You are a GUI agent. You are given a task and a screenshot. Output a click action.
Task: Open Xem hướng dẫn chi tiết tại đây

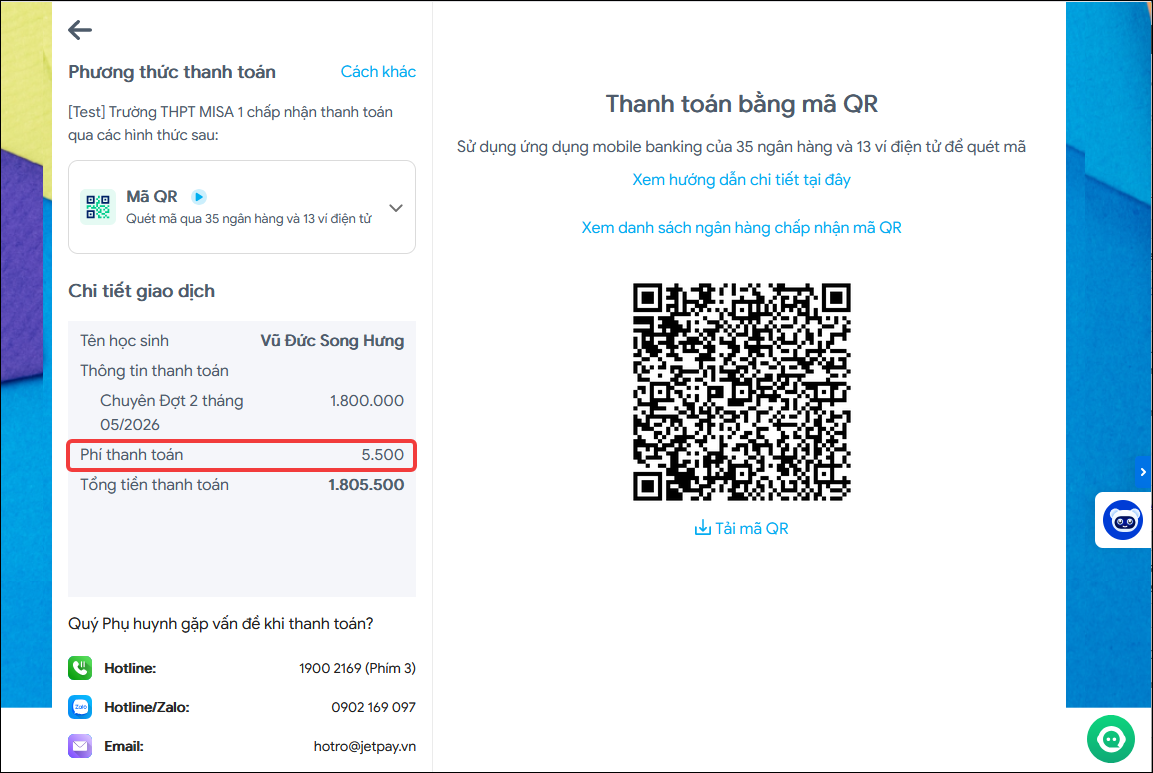(741, 179)
